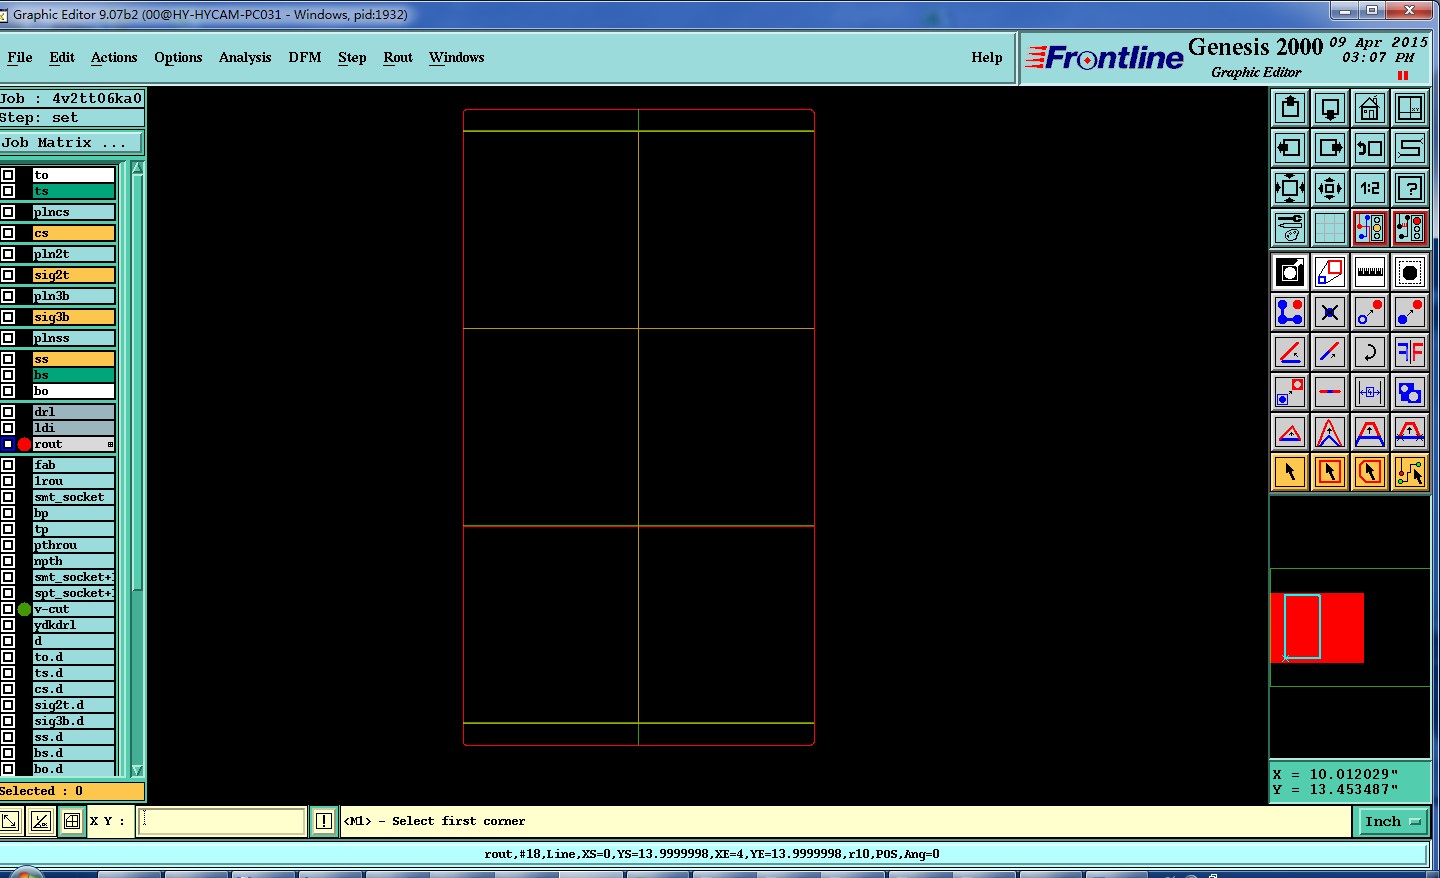Image resolution: width=1440 pixels, height=878 pixels.
Task: Toggle the checkbox for layer to
Action: (8, 175)
